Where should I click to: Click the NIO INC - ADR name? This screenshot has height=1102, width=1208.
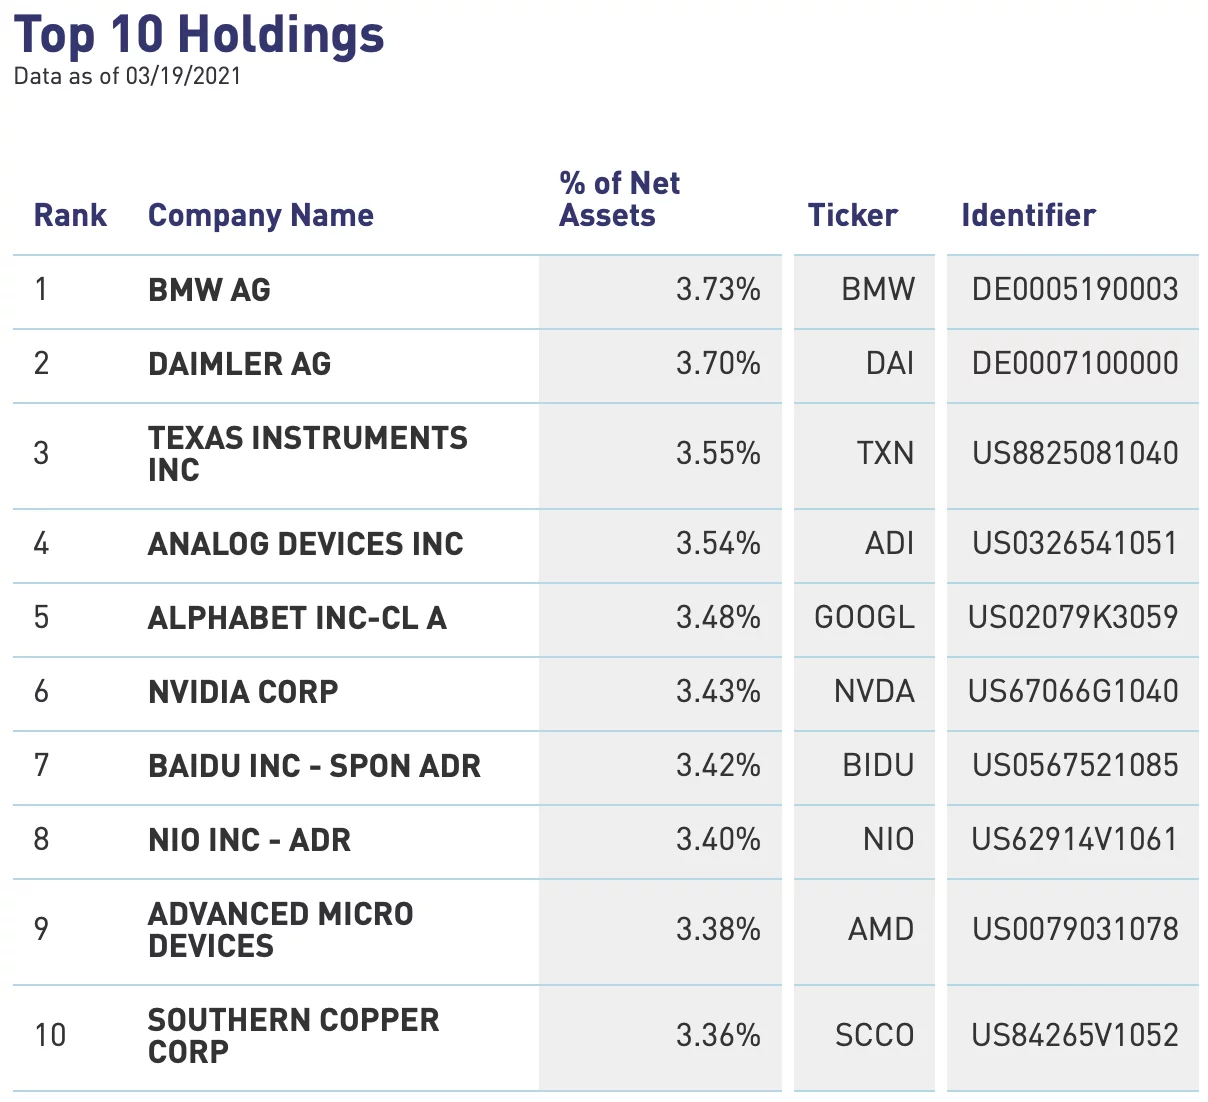[249, 840]
